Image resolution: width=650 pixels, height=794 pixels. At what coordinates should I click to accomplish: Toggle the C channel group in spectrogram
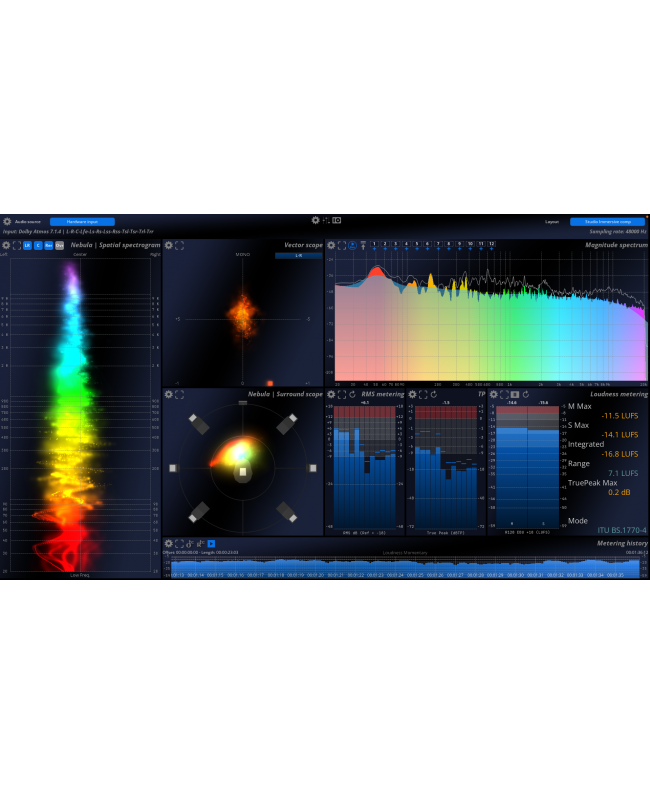pos(38,245)
